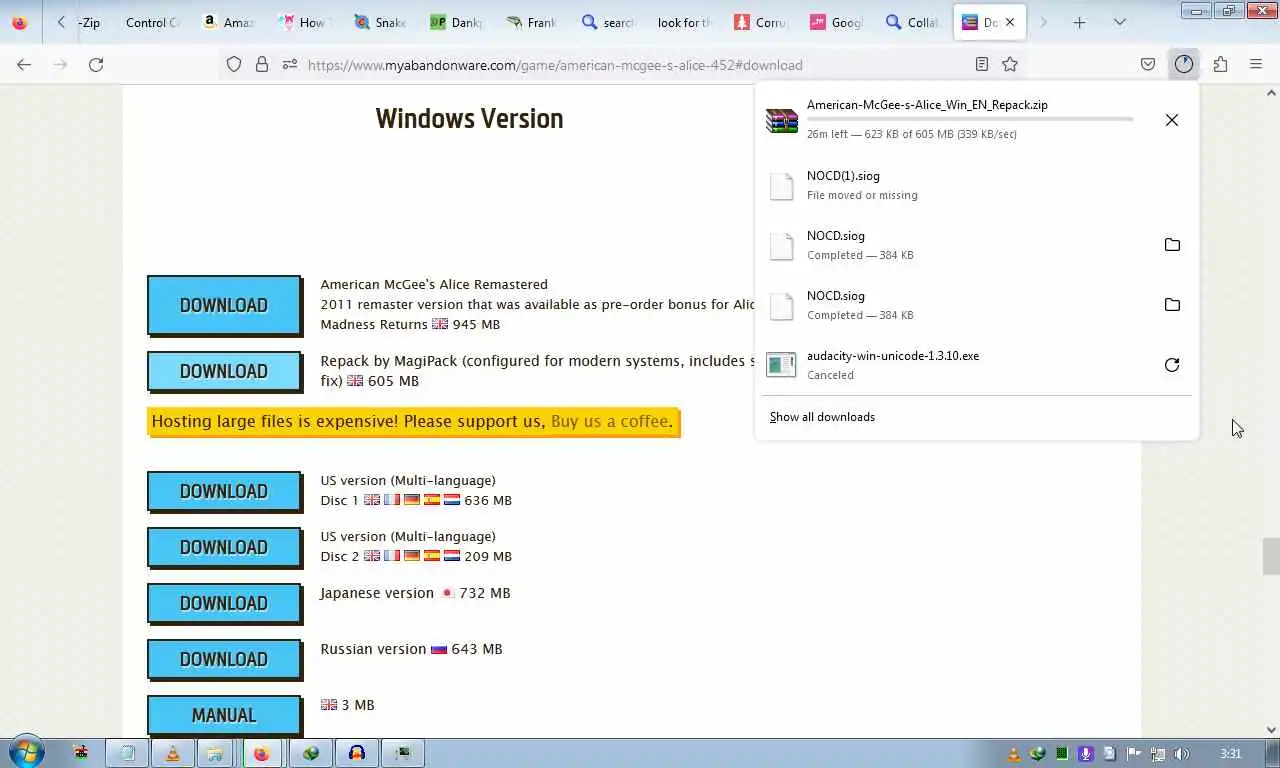
Task: Download US version Disc 2
Action: coord(224,547)
